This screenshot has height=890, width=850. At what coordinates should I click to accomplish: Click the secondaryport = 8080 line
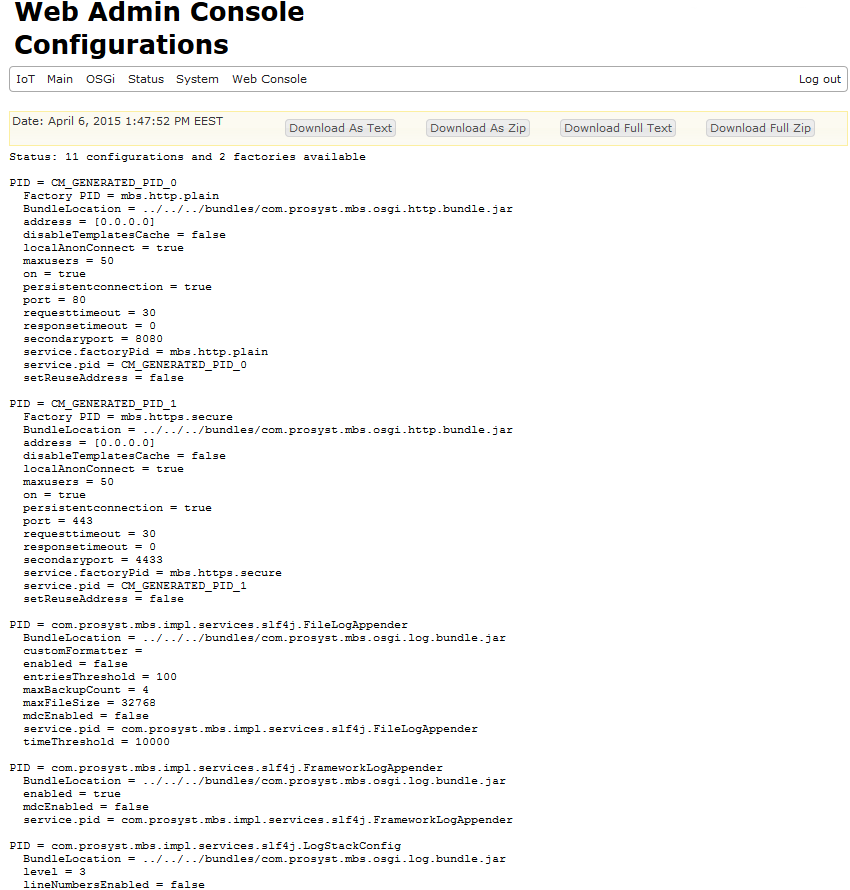click(x=93, y=339)
